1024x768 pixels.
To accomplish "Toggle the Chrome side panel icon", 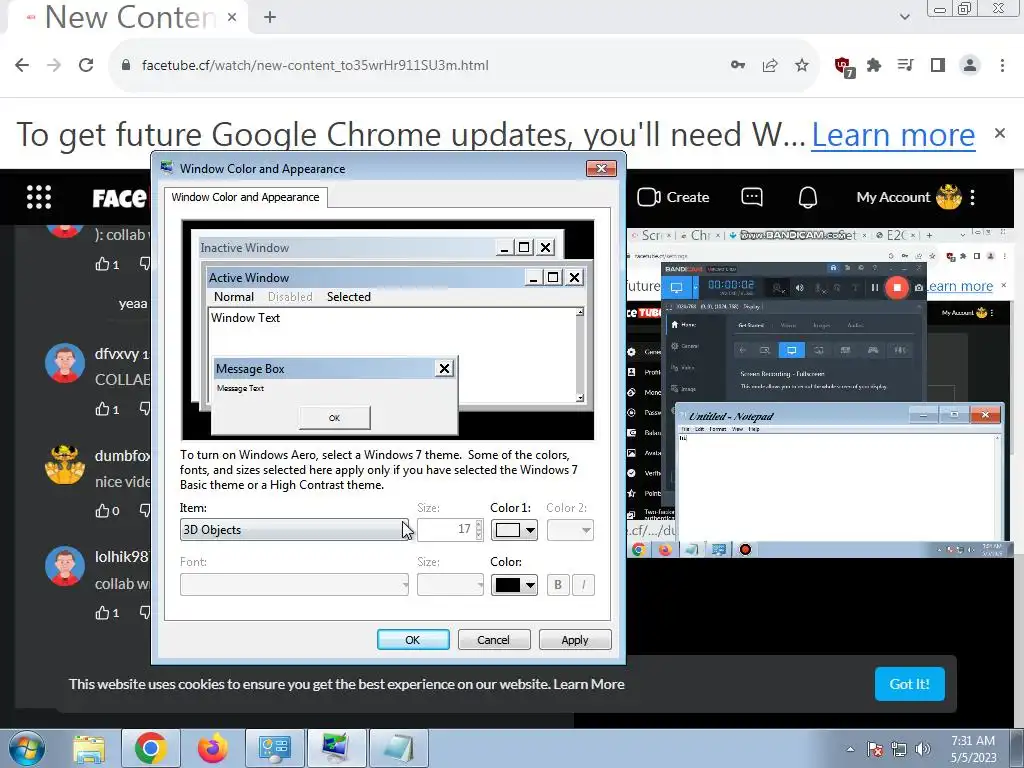I will tap(938, 65).
